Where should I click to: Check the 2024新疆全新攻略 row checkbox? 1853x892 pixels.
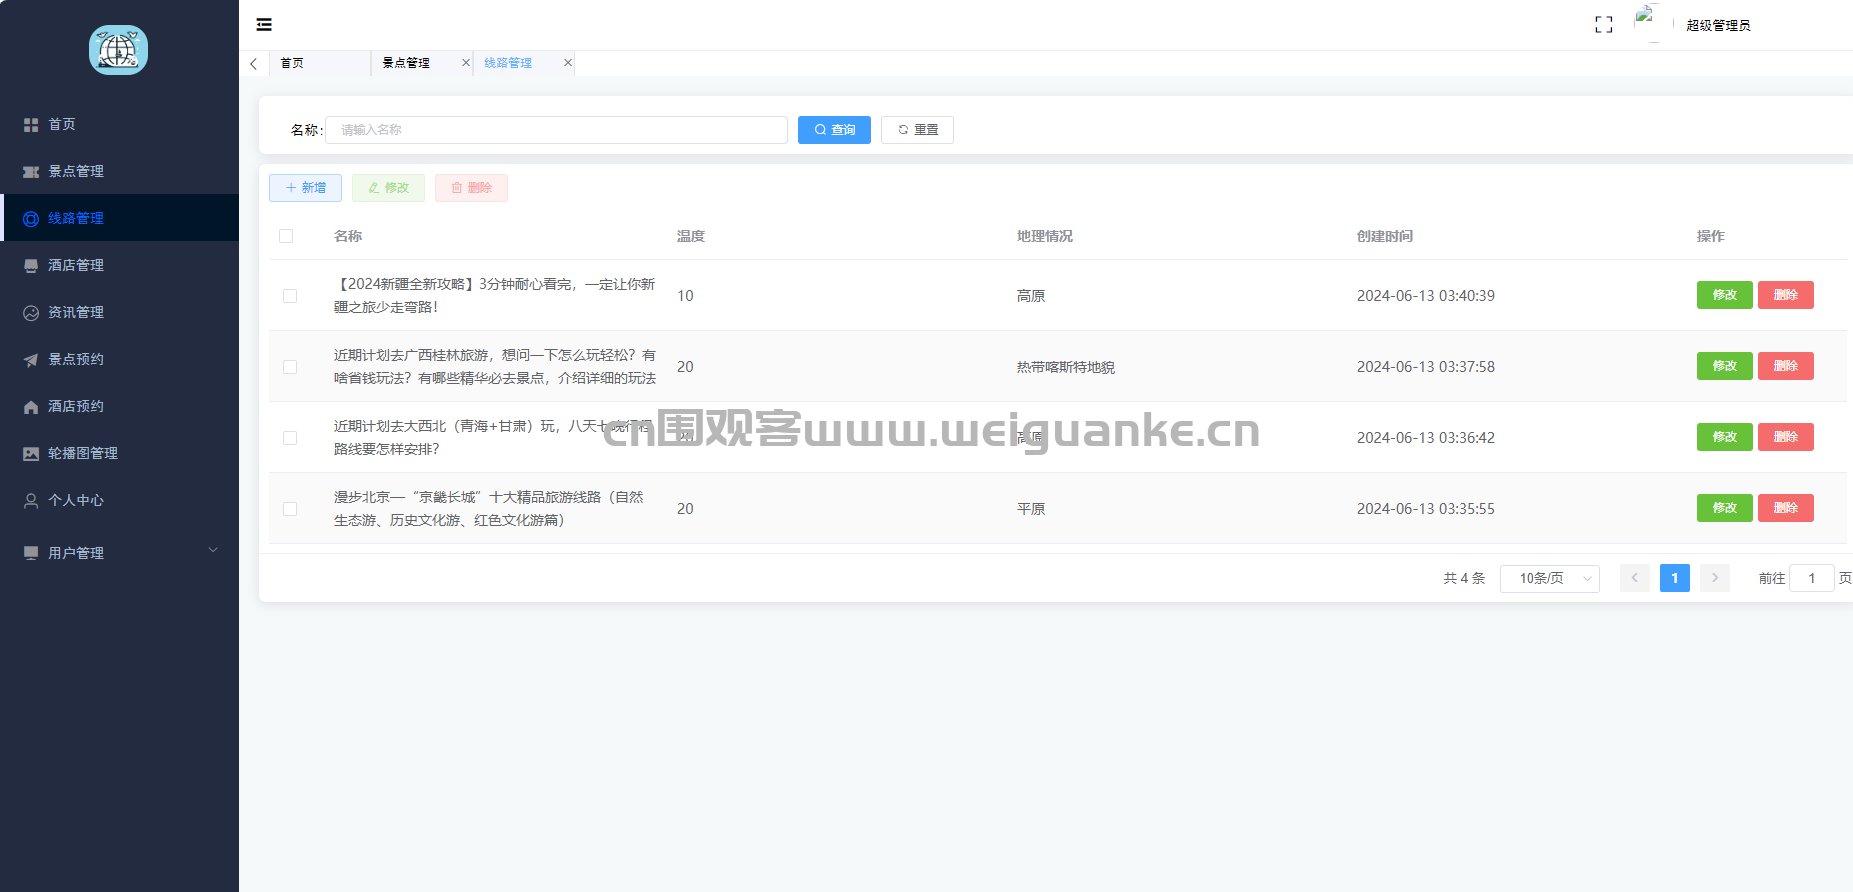point(290,296)
